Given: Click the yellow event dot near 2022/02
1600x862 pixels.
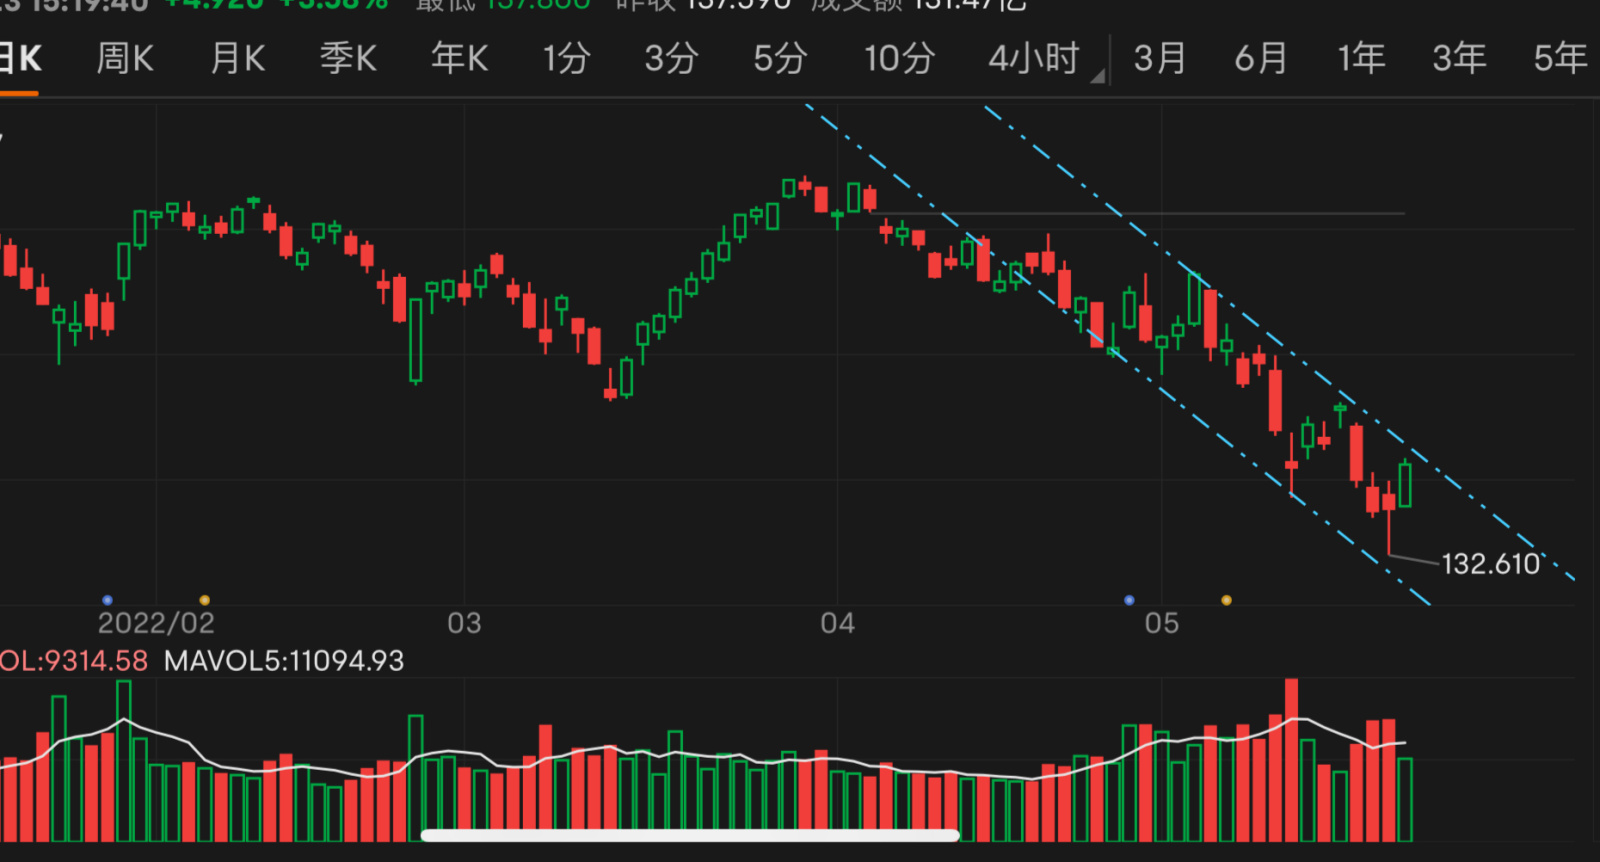Looking at the screenshot, I should point(204,601).
